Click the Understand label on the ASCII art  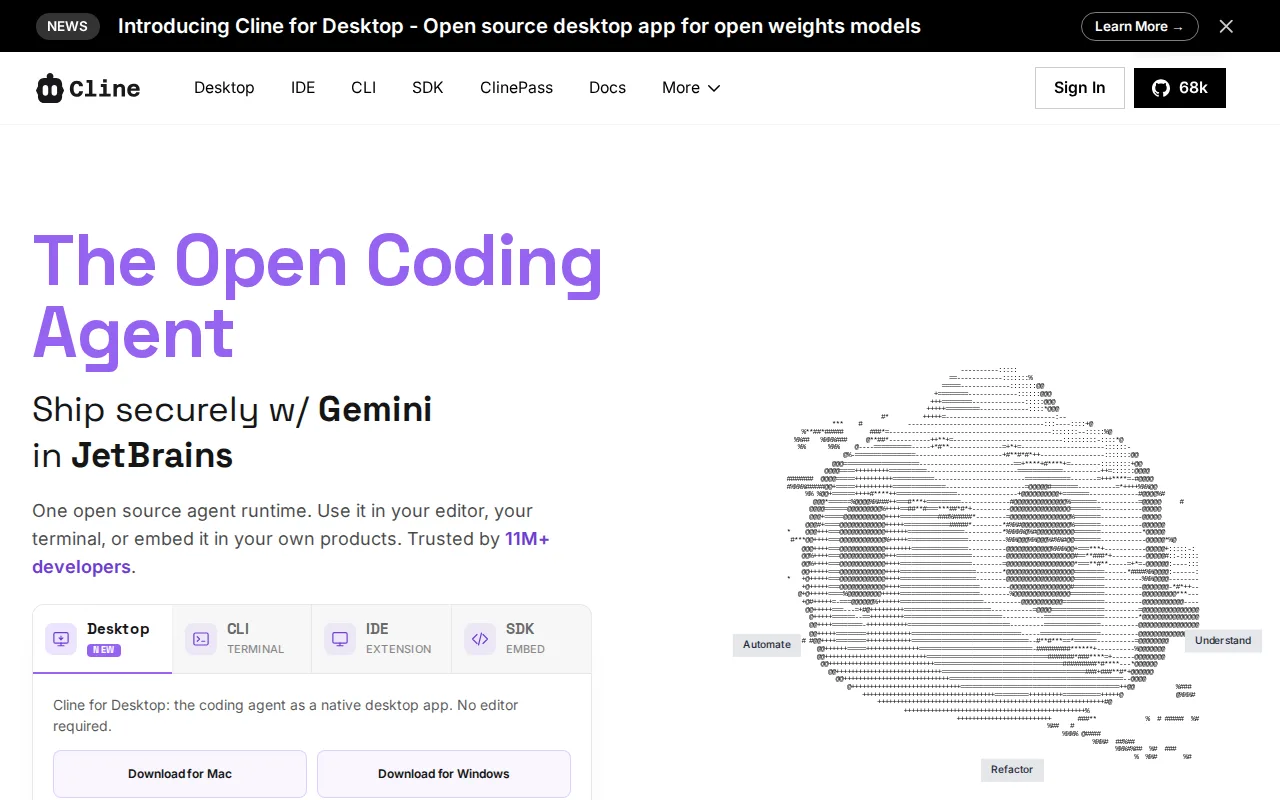tap(1223, 641)
